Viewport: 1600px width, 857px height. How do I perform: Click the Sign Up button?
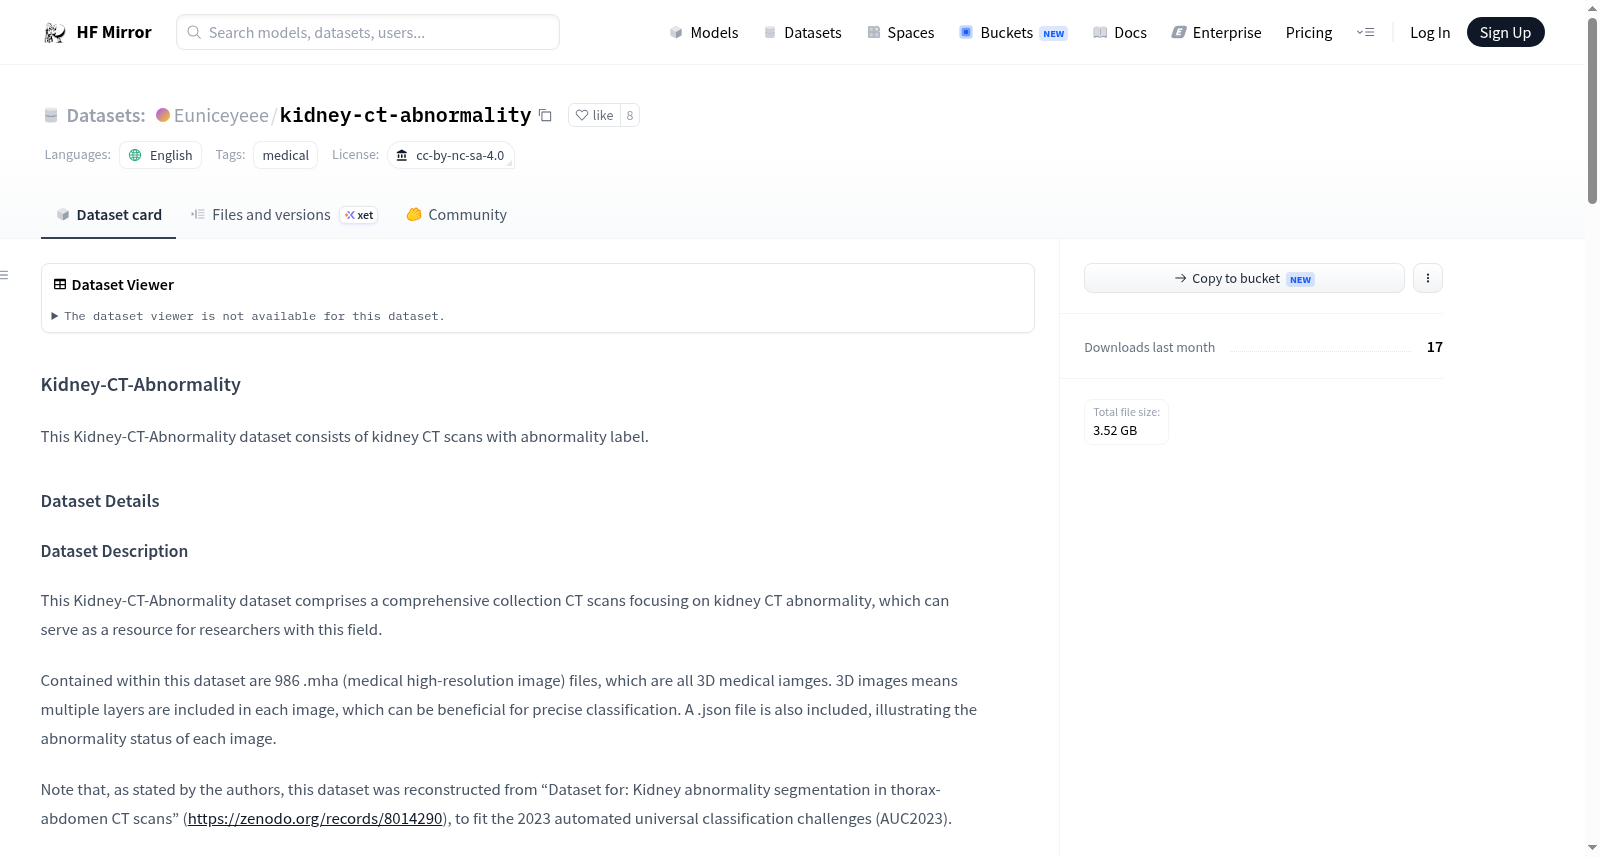click(x=1505, y=32)
